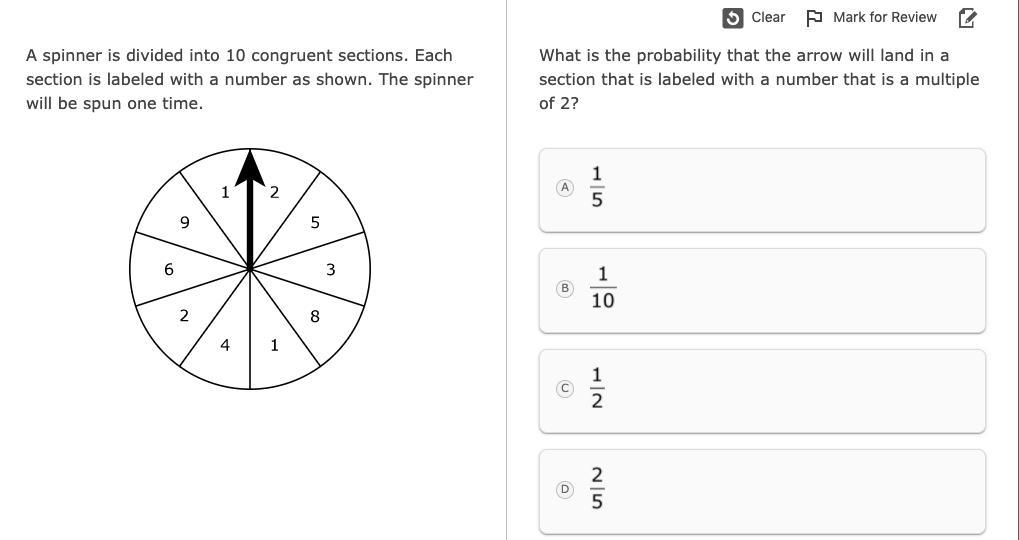Click the probability question text
The image size is (1019, 540).
(x=759, y=79)
